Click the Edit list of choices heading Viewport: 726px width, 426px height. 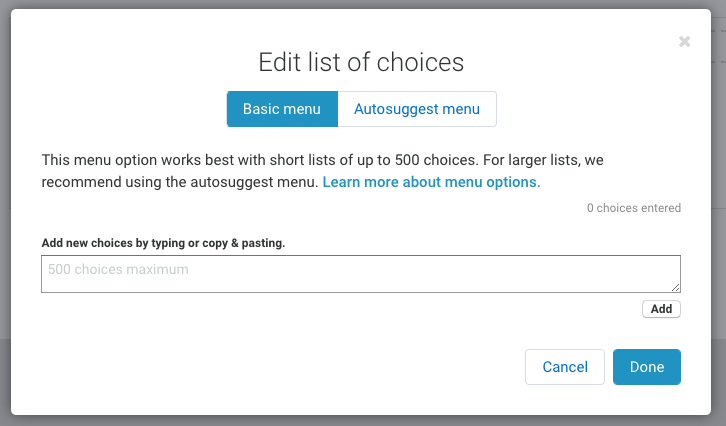(361, 62)
